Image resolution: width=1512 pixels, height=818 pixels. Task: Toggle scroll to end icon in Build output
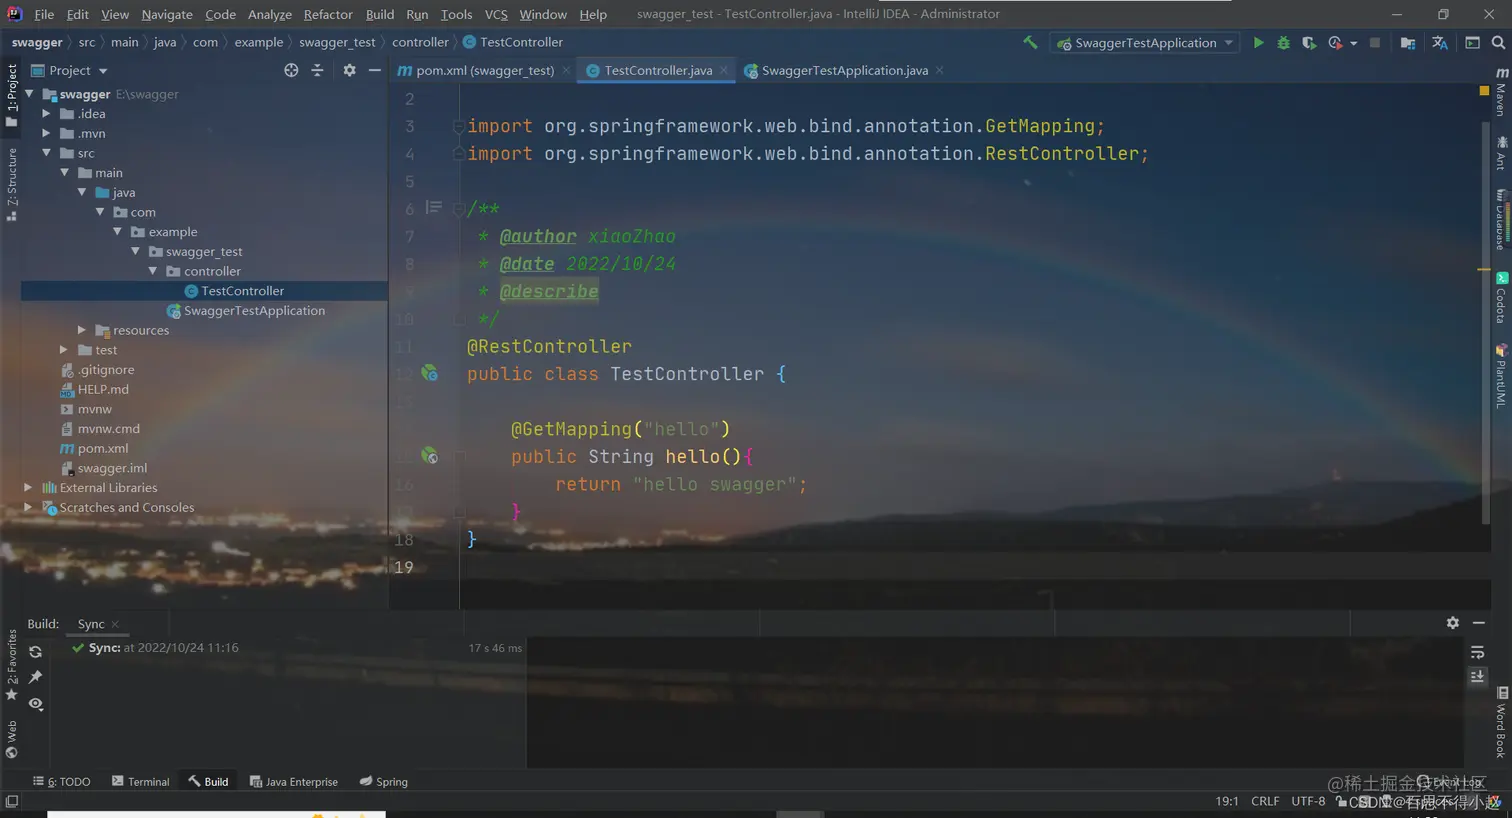pos(1477,677)
